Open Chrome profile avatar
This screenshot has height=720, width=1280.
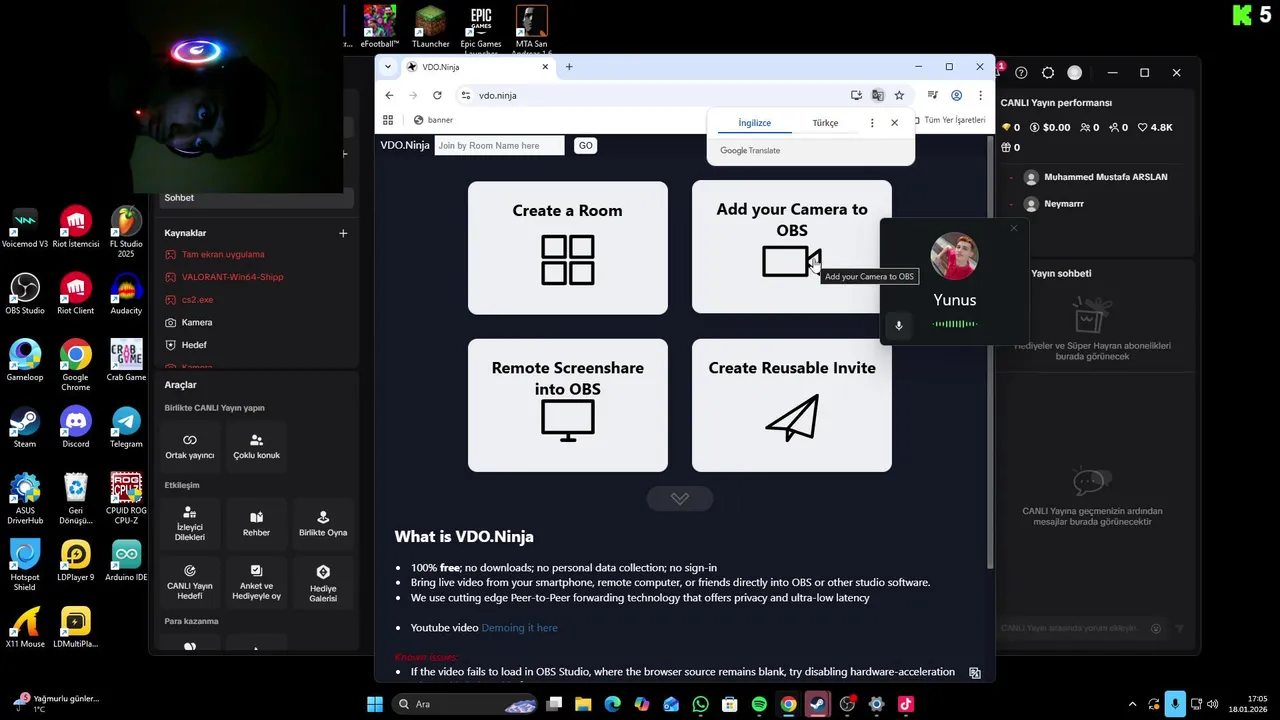pos(956,95)
